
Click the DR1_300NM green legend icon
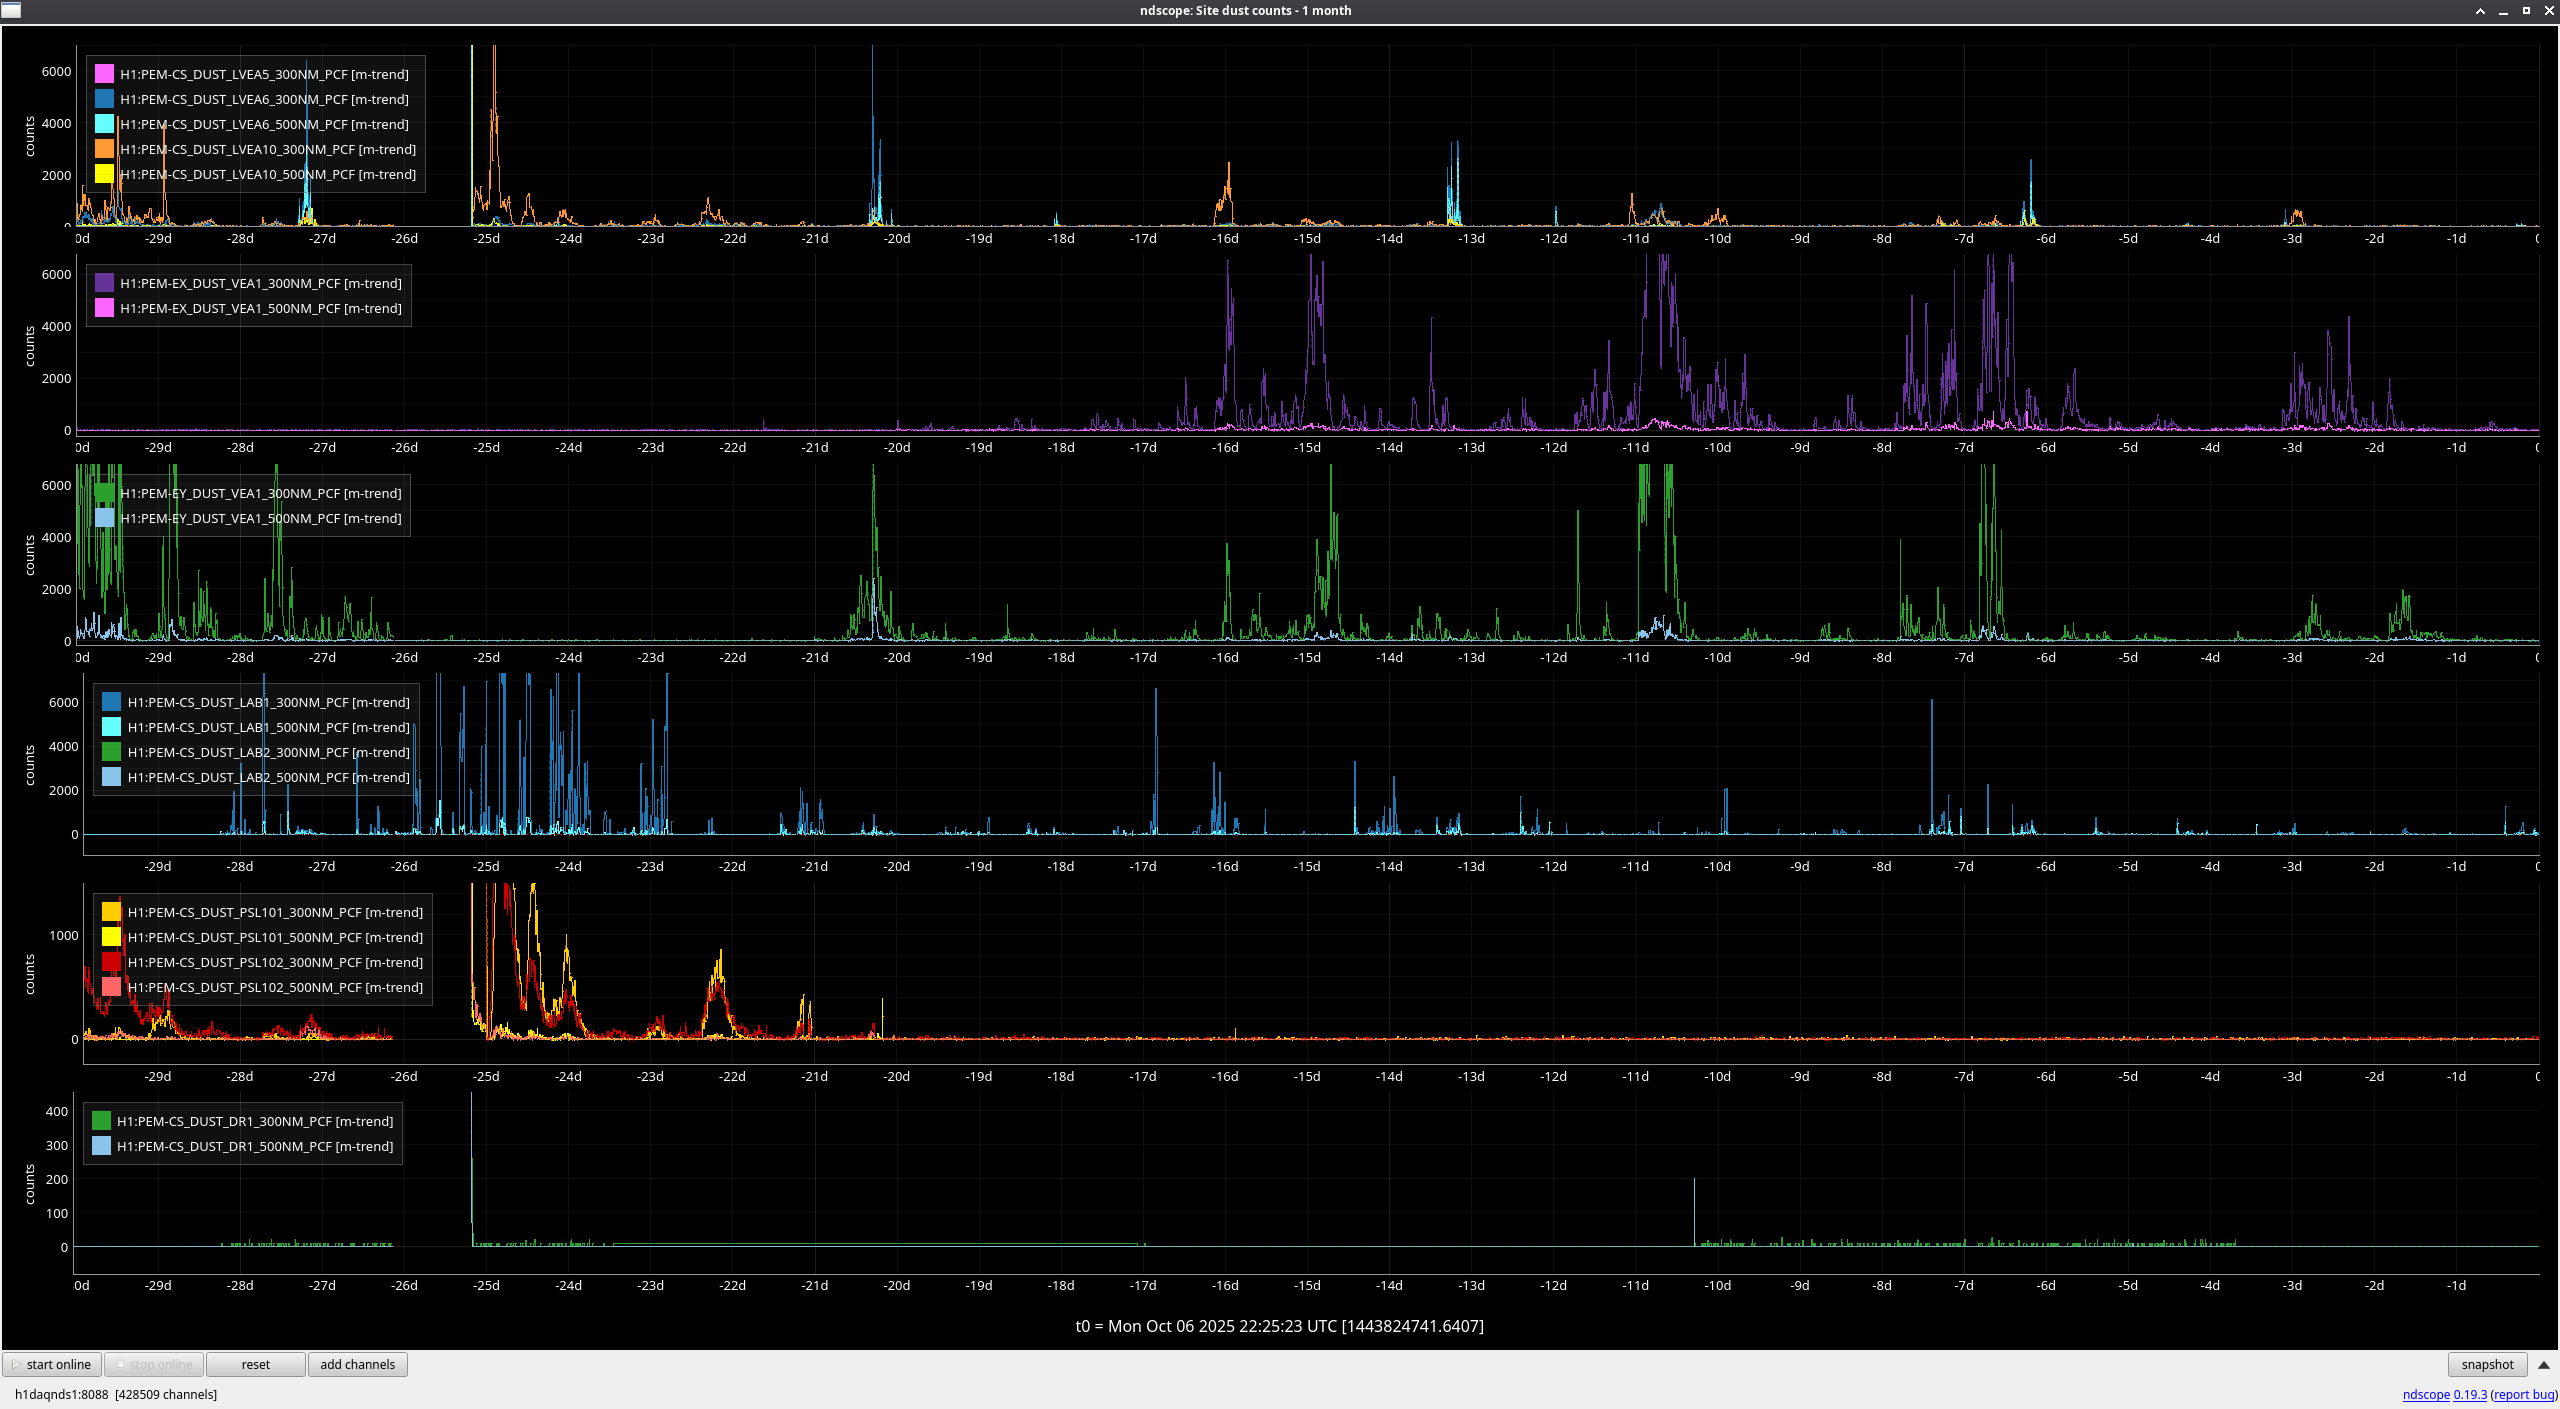(x=101, y=1121)
